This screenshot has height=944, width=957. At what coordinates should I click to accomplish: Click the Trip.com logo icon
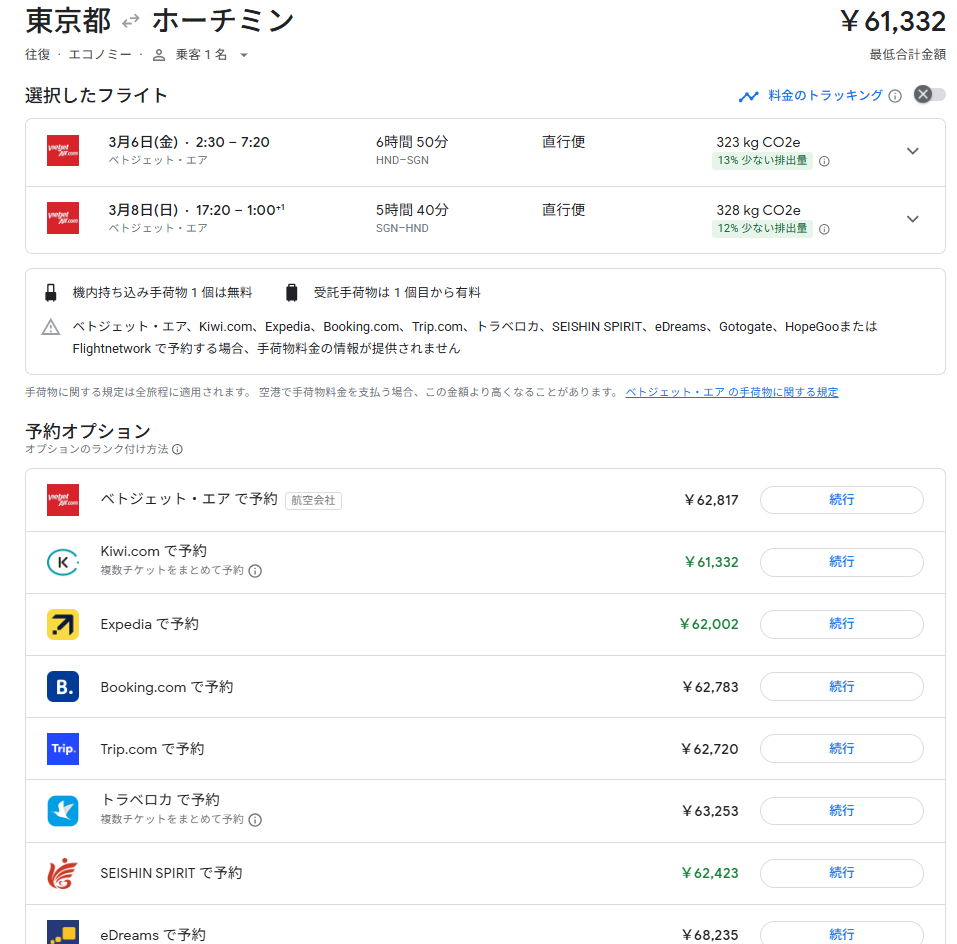[x=63, y=749]
